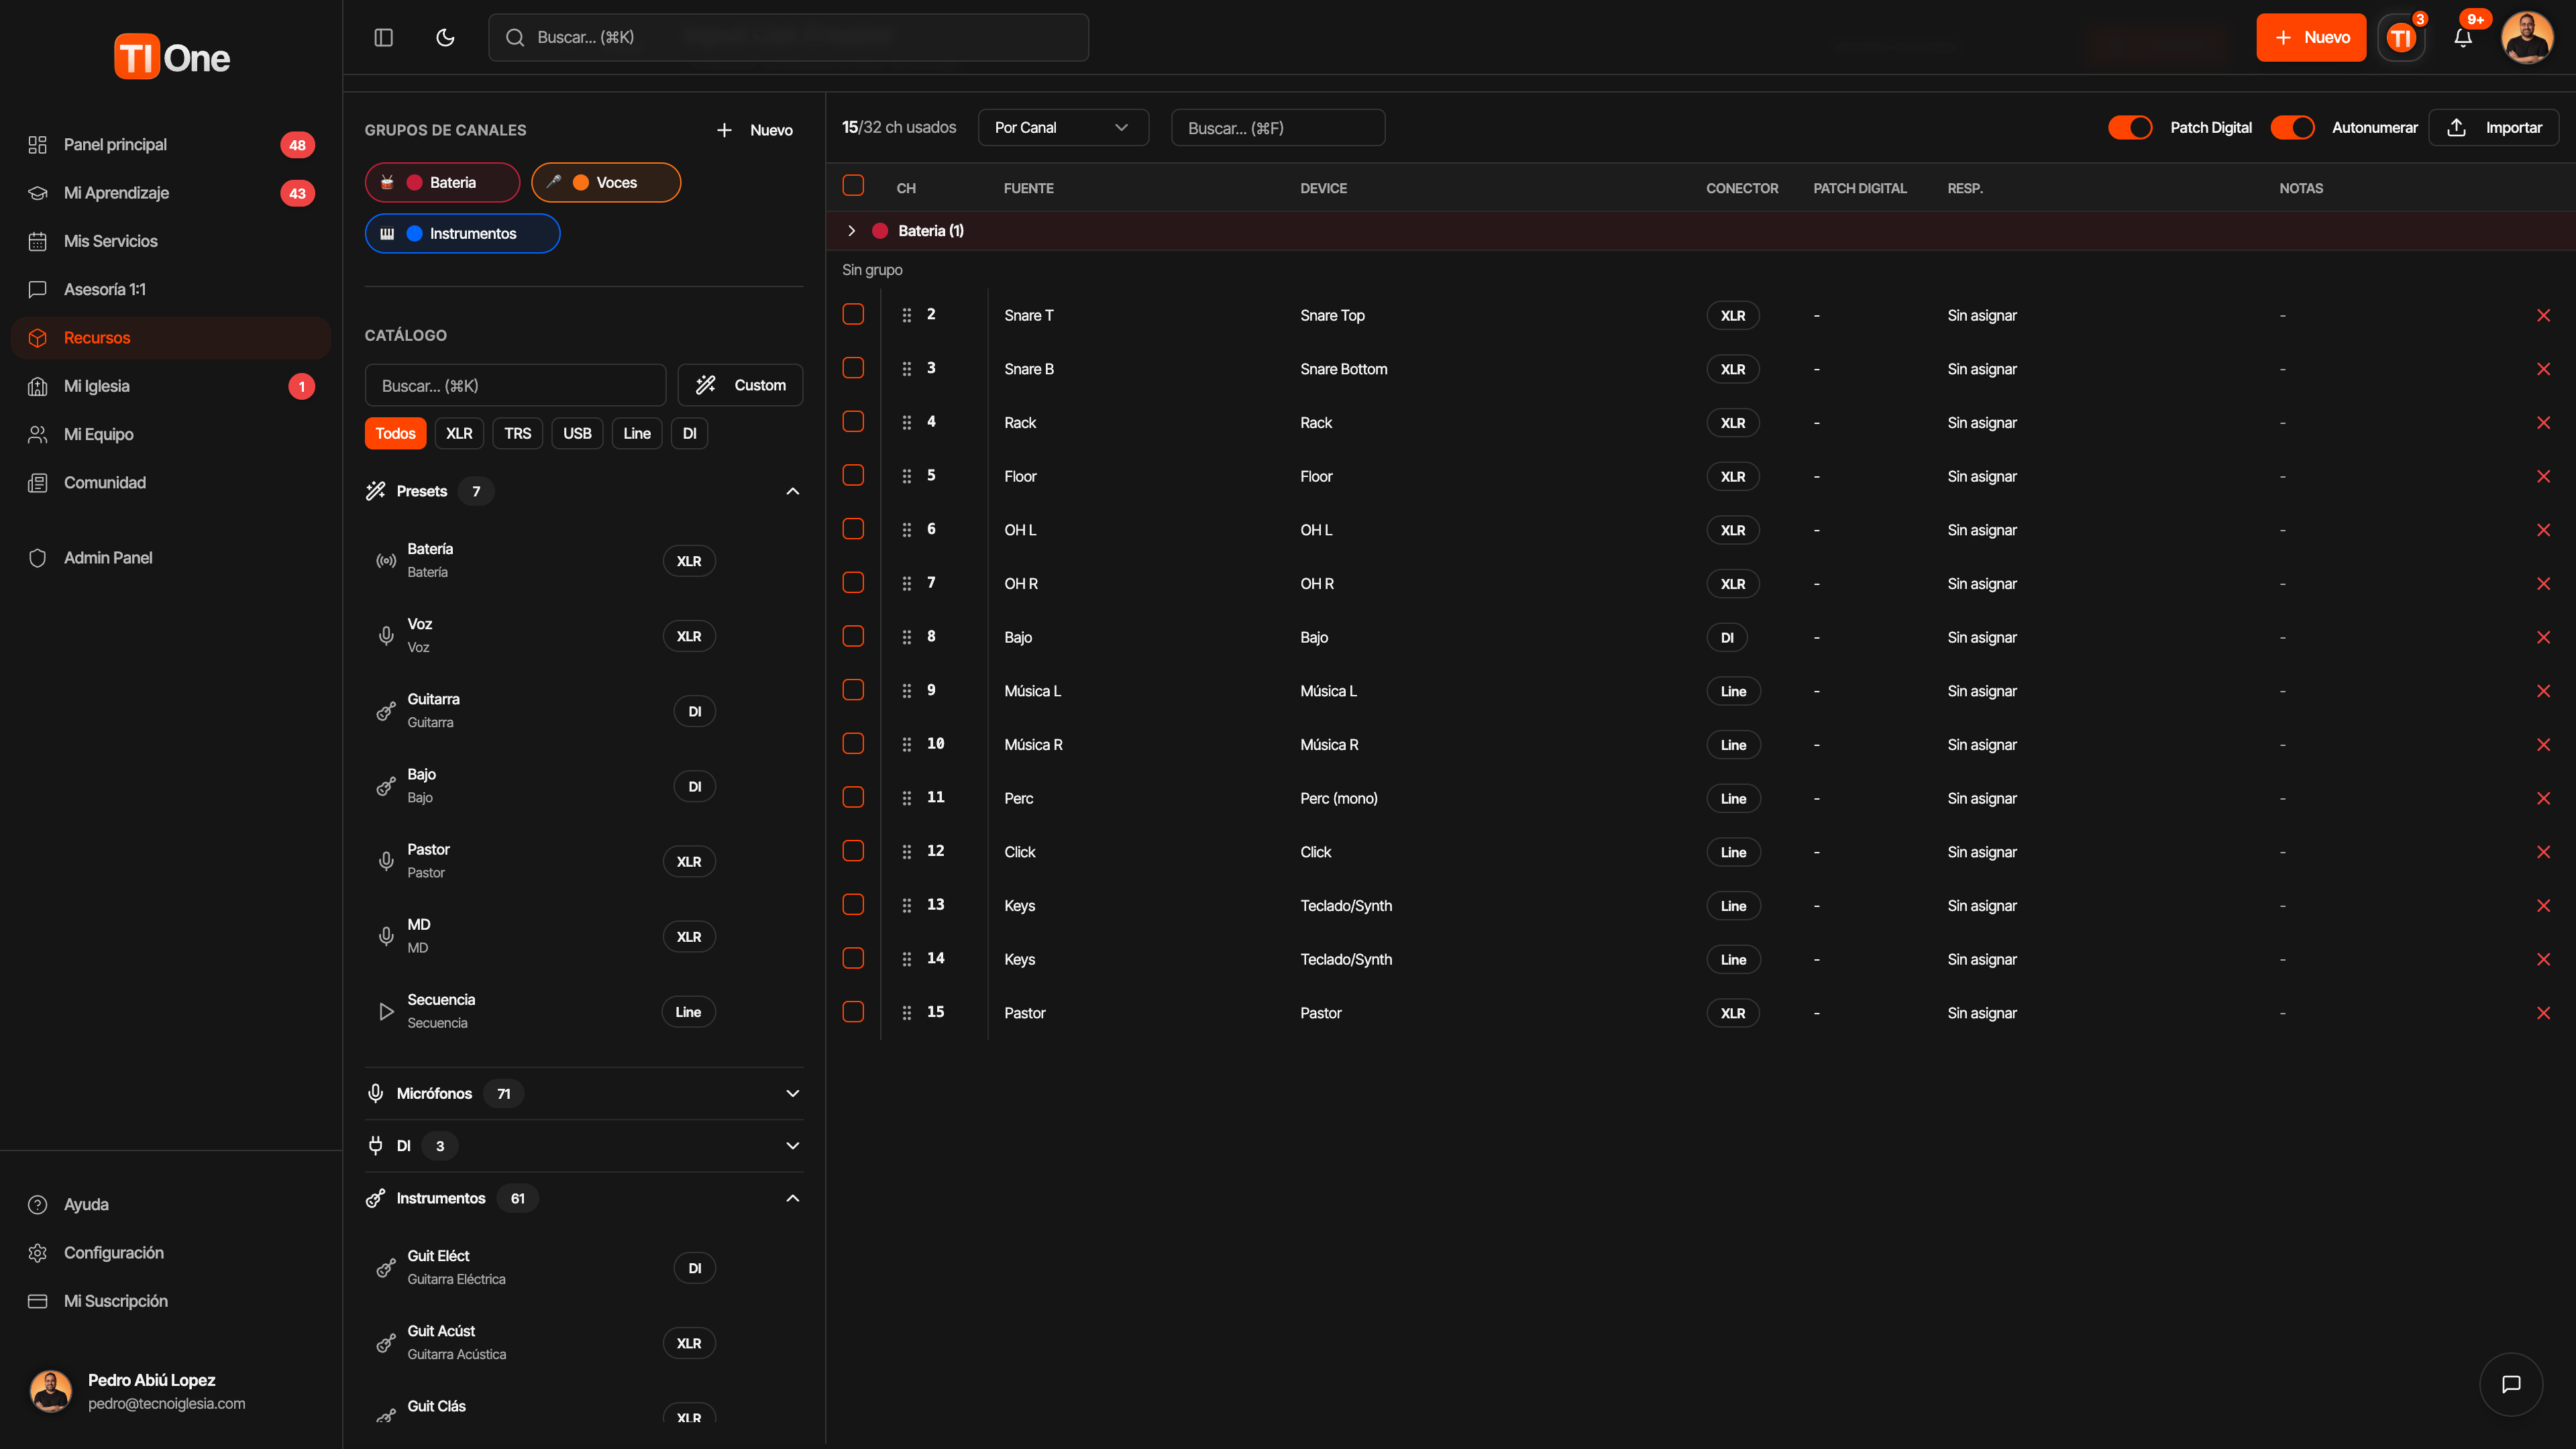Filter catalog by the USB tab
The width and height of the screenshot is (2576, 1449).
pyautogui.click(x=577, y=433)
